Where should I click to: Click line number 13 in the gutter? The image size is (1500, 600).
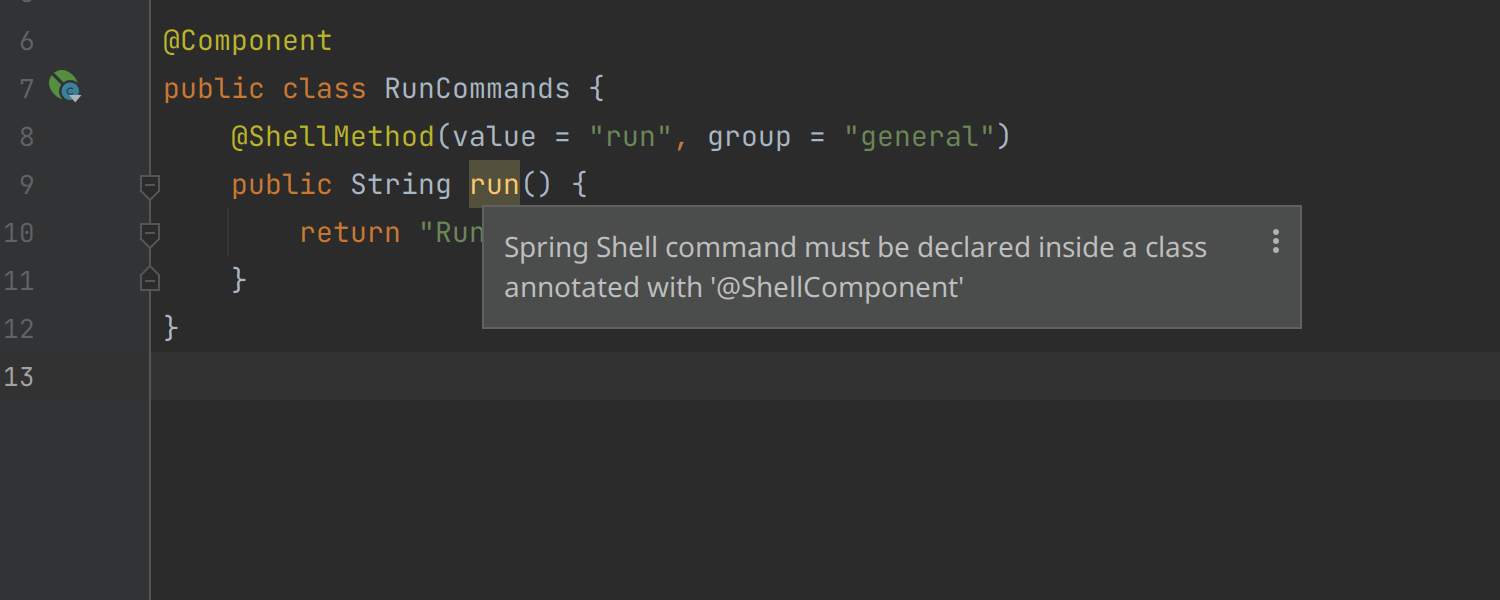tap(19, 377)
